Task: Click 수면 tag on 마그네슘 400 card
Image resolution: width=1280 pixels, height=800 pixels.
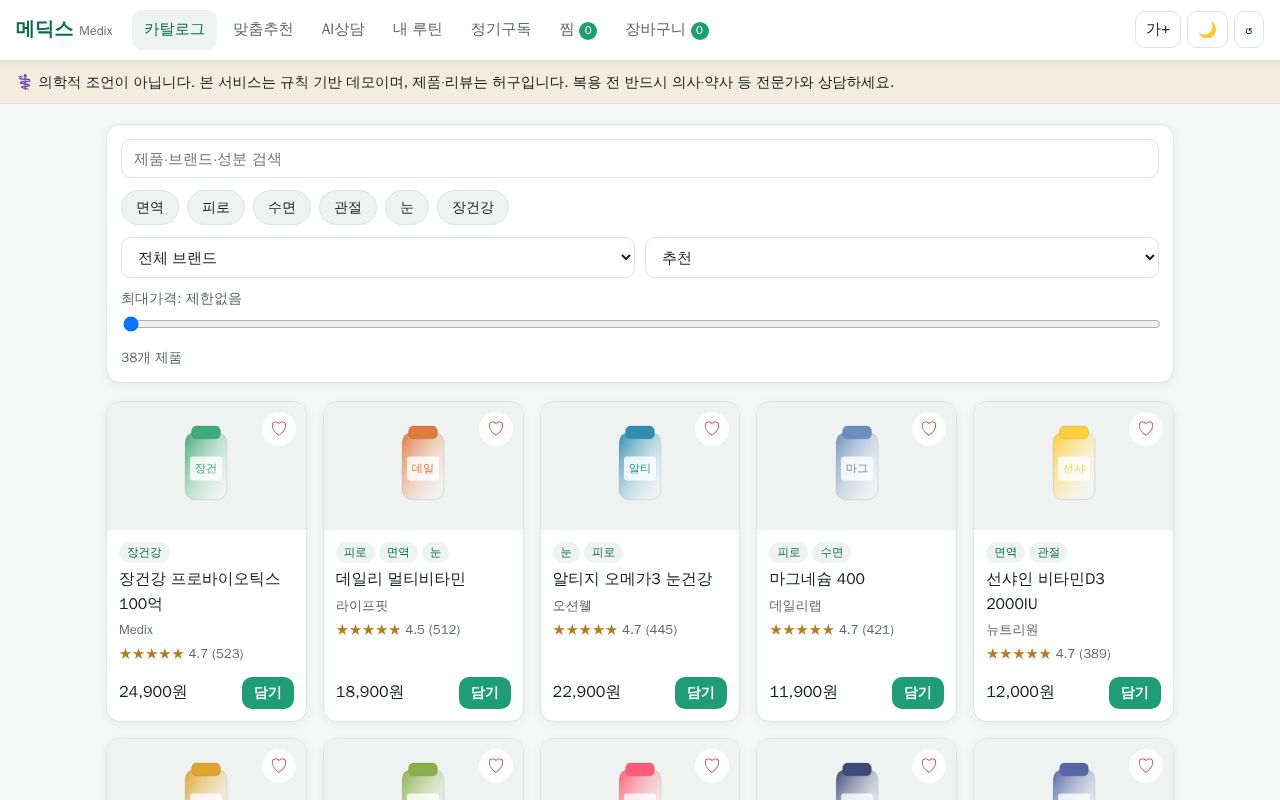Action: pyautogui.click(x=832, y=552)
